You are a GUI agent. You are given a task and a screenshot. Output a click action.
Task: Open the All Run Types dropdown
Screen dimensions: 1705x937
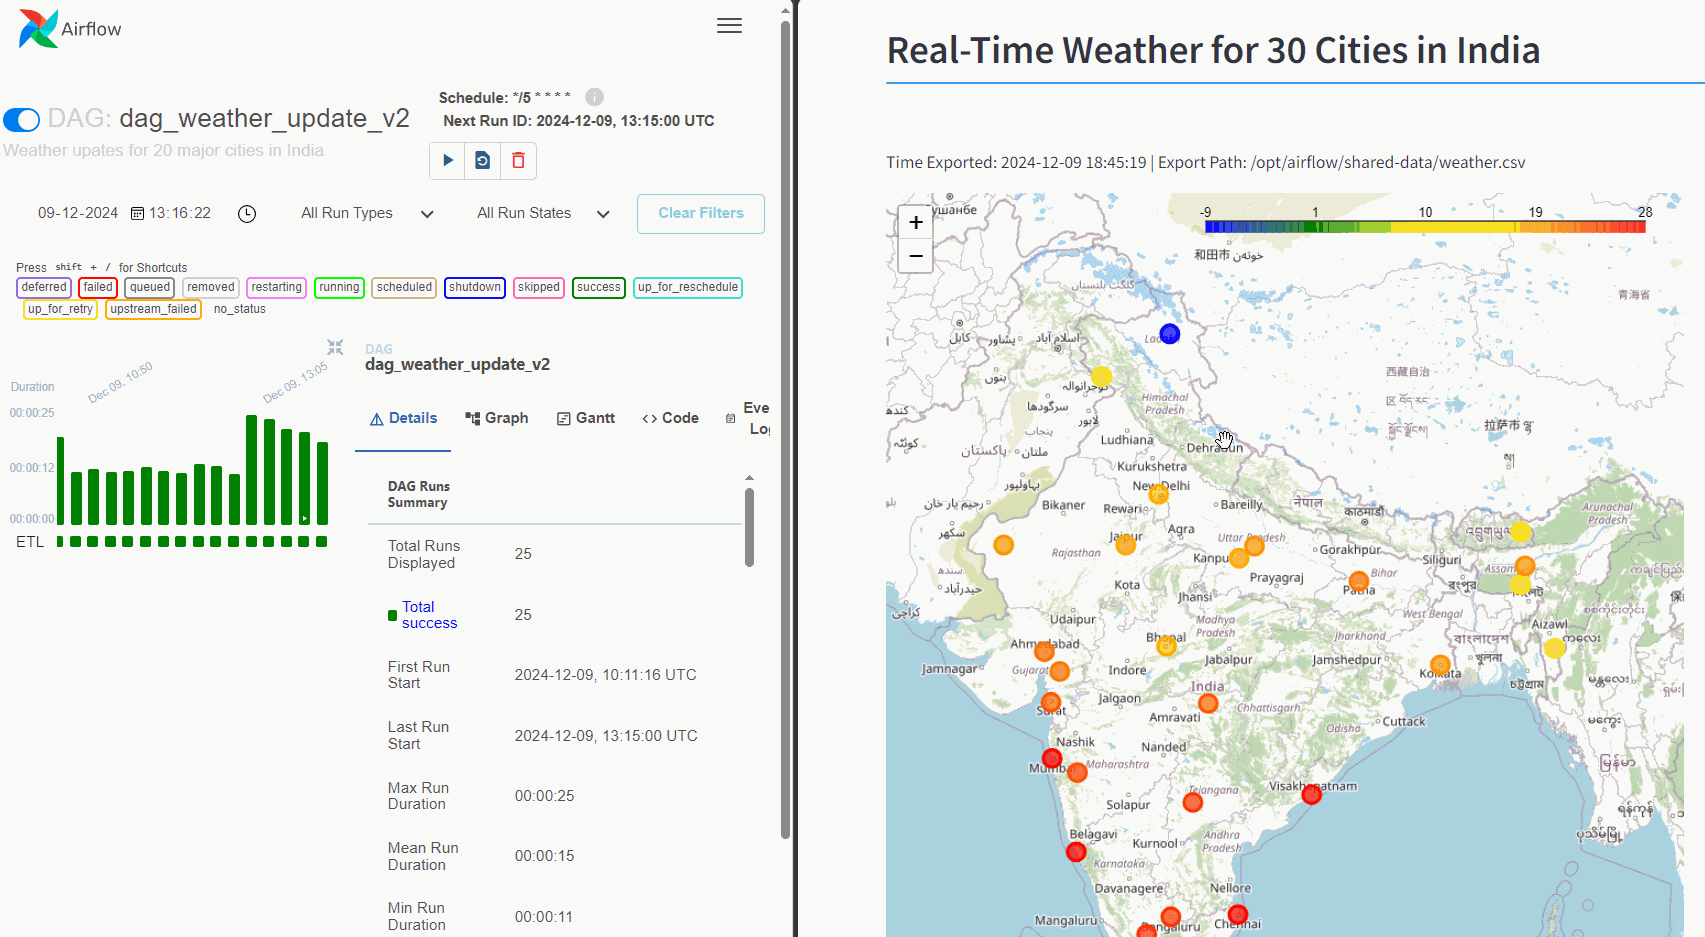click(x=367, y=214)
